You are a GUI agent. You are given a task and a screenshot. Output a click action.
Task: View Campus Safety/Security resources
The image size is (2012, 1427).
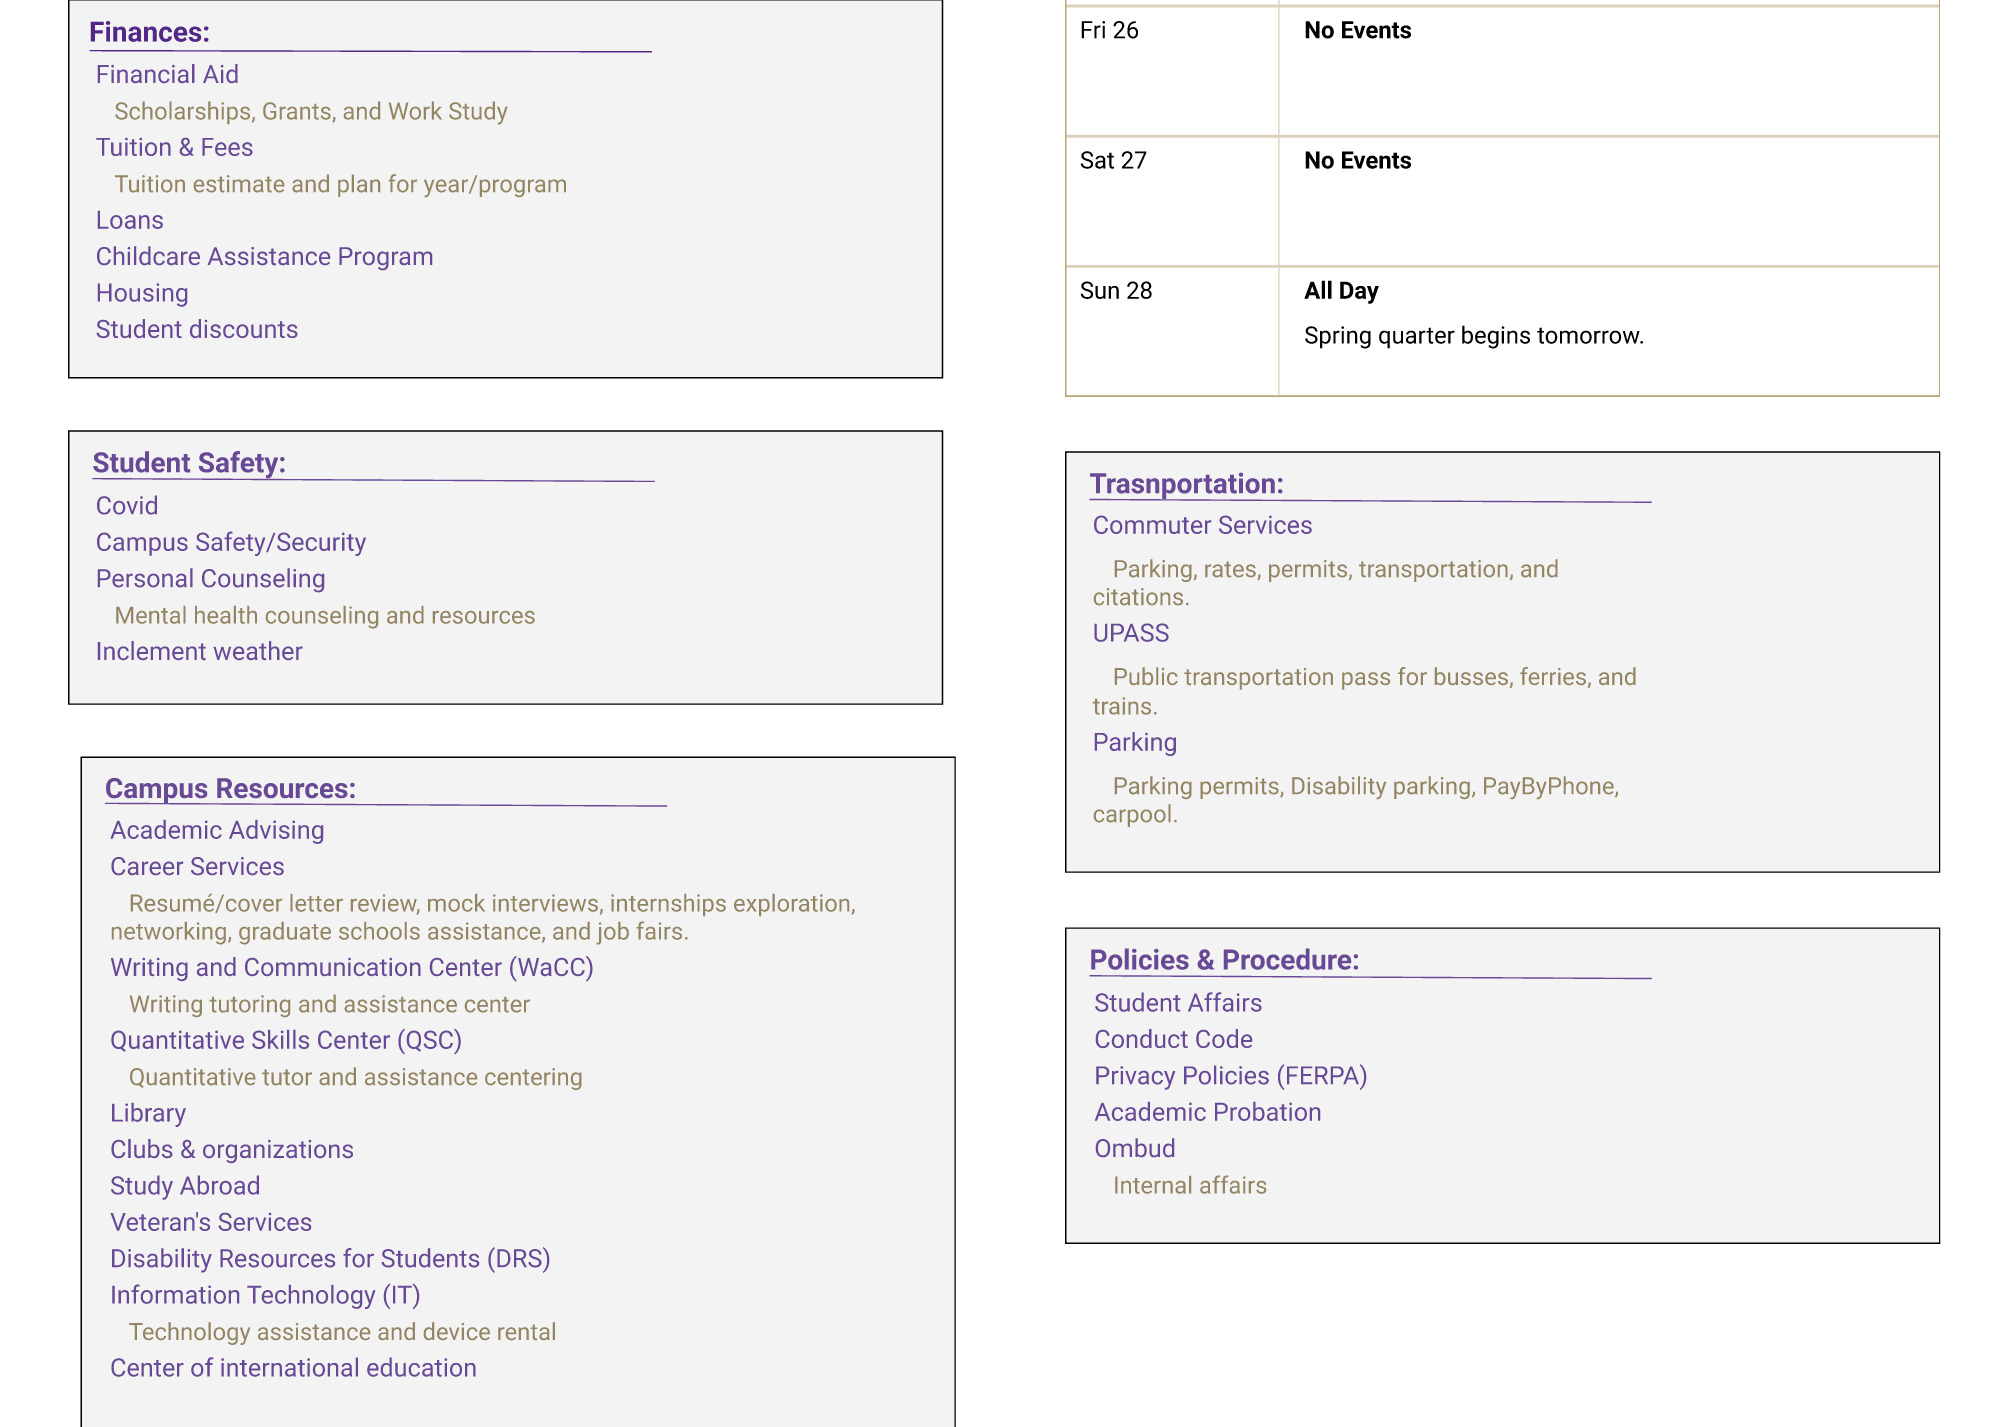coord(230,542)
